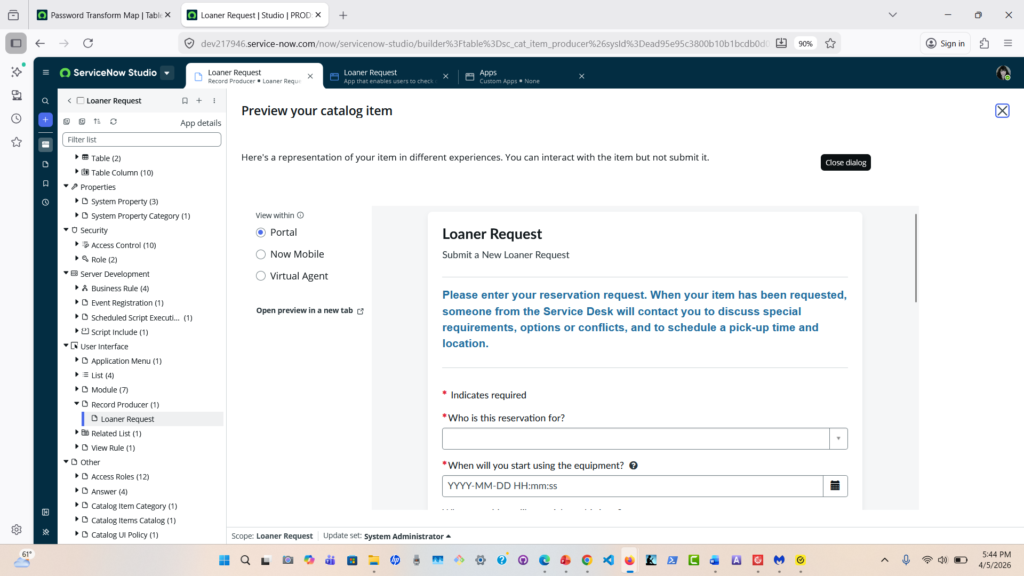
Task: Click the three-dot more options icon in explorer header
Action: click(x=213, y=101)
